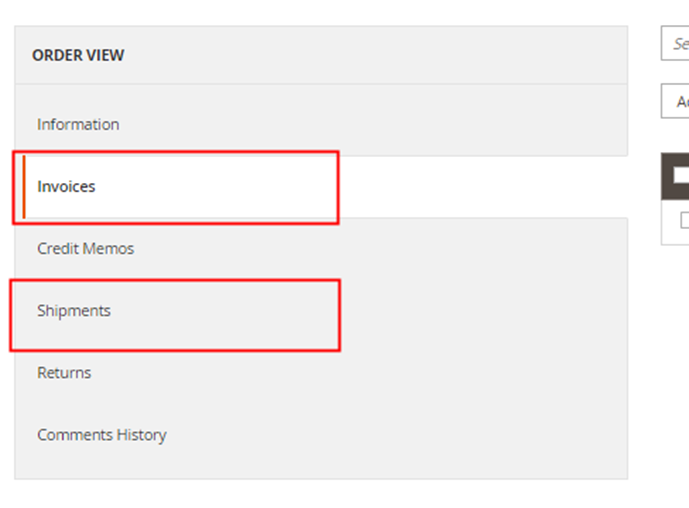Select the Credit Memos tab
The height and width of the screenshot is (508, 689).
(85, 249)
